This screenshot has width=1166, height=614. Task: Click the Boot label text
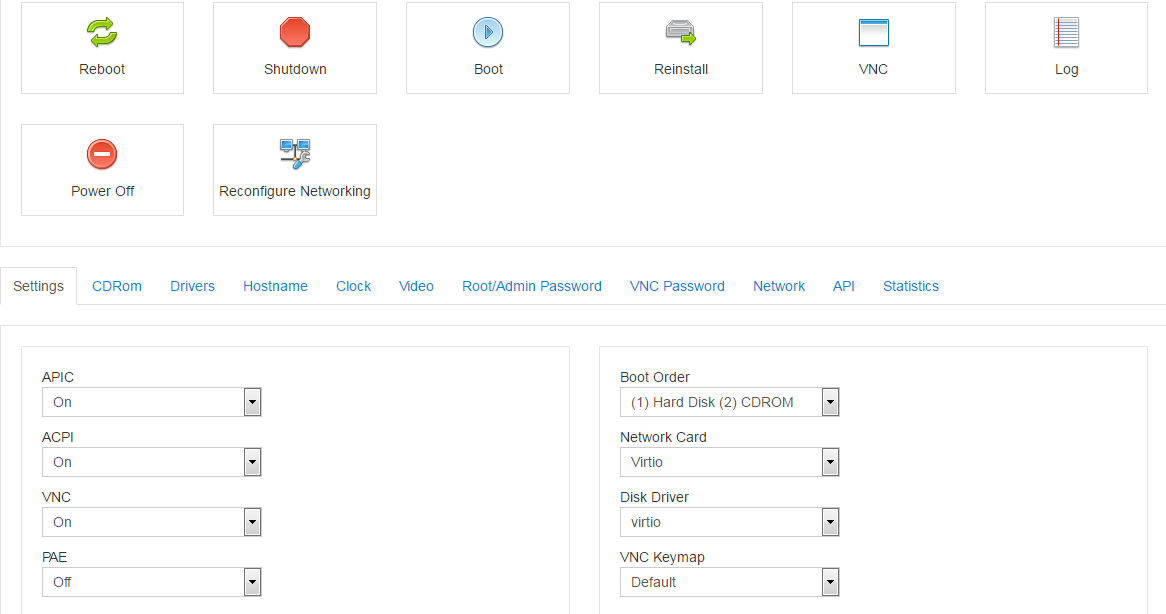point(489,69)
